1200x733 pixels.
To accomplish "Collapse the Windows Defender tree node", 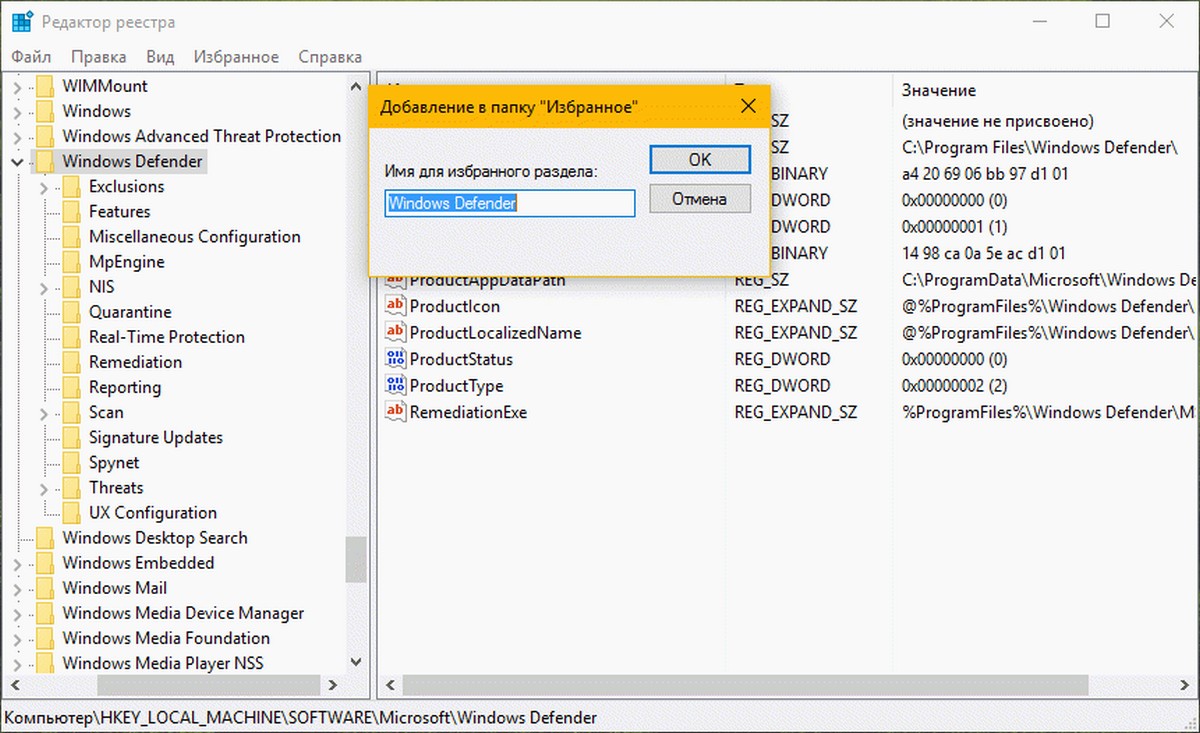I will (x=17, y=161).
